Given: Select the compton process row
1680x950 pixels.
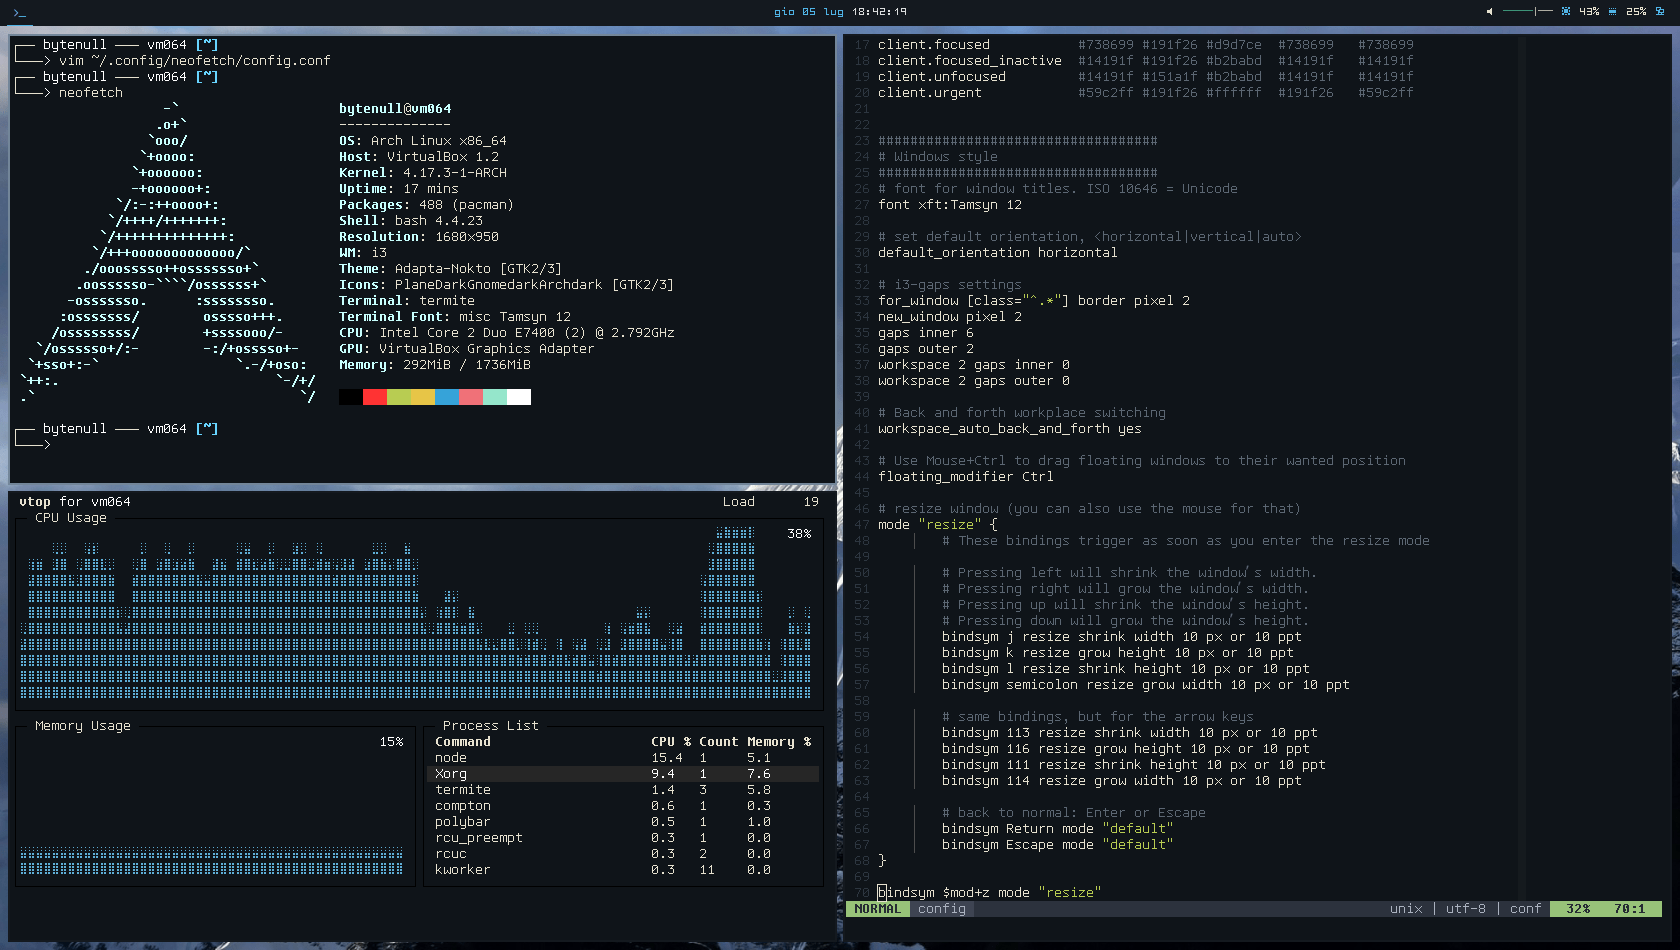Looking at the screenshot, I should 623,806.
